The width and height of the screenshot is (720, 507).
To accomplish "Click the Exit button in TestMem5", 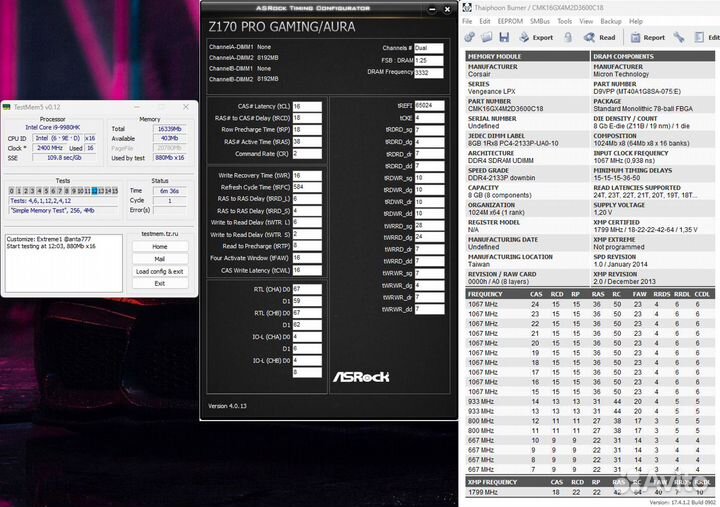I will [x=160, y=283].
